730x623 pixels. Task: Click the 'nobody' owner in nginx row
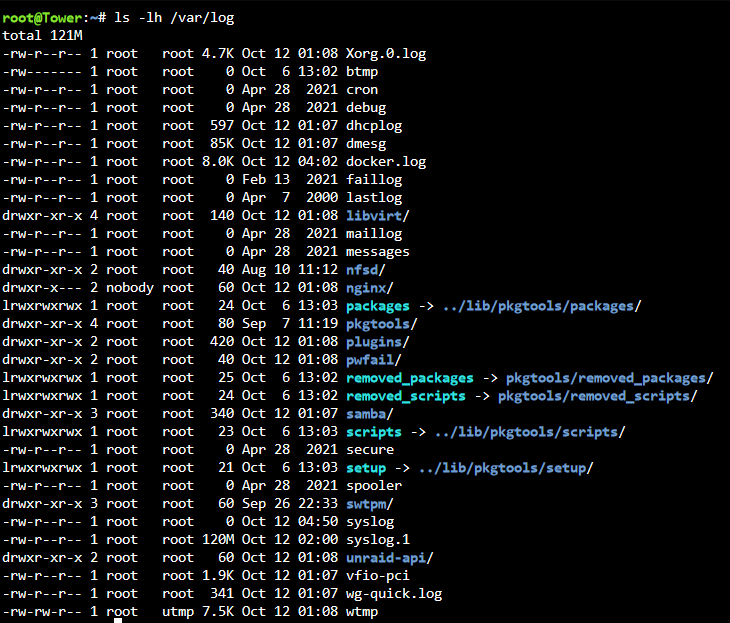click(x=130, y=288)
